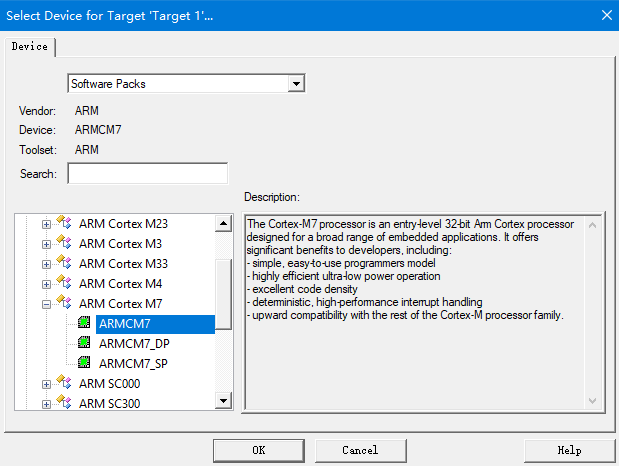Select ARM Cortex M4 tree item
619x466 pixels.
coord(120,284)
